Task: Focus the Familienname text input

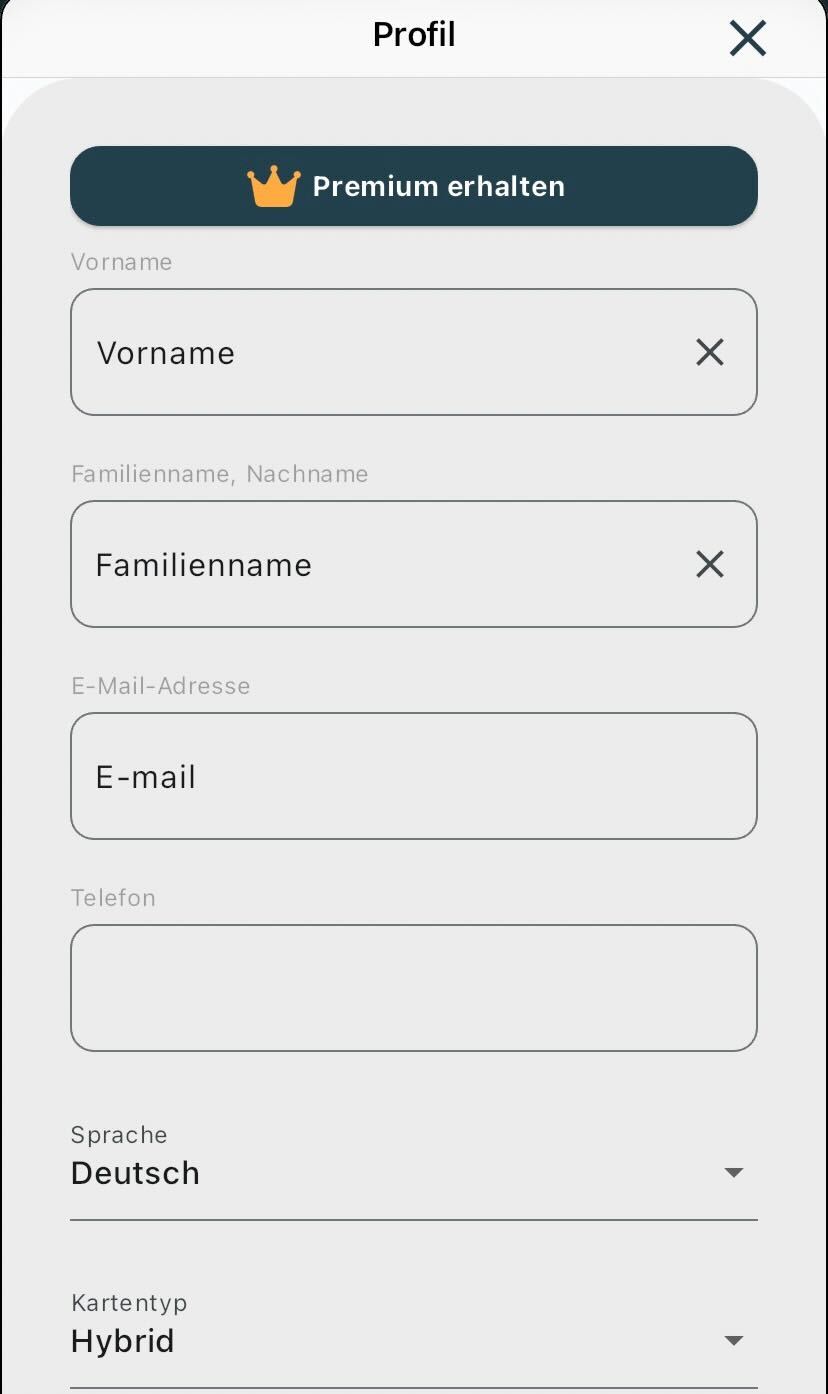Action: point(380,564)
